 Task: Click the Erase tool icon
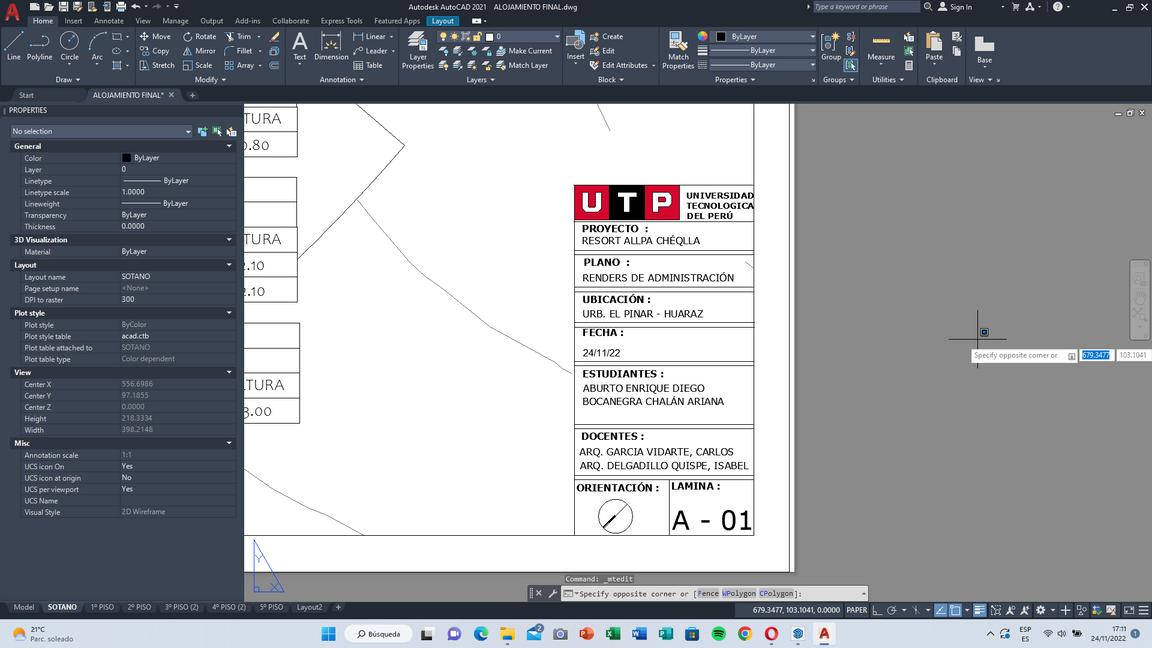274,36
